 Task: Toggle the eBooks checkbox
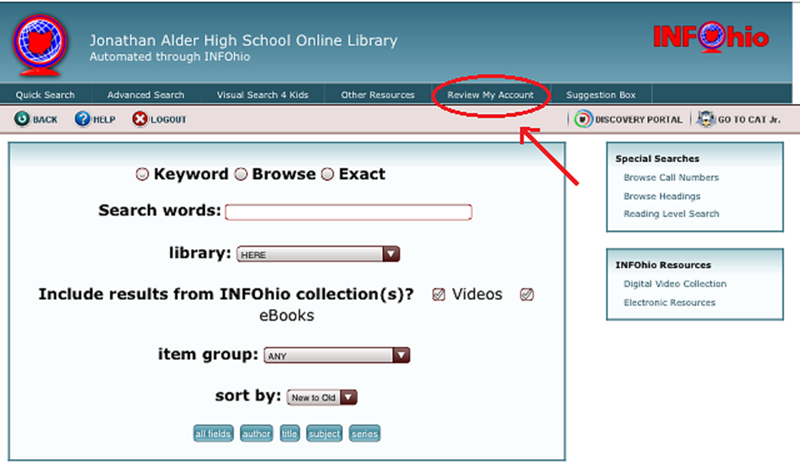527,294
